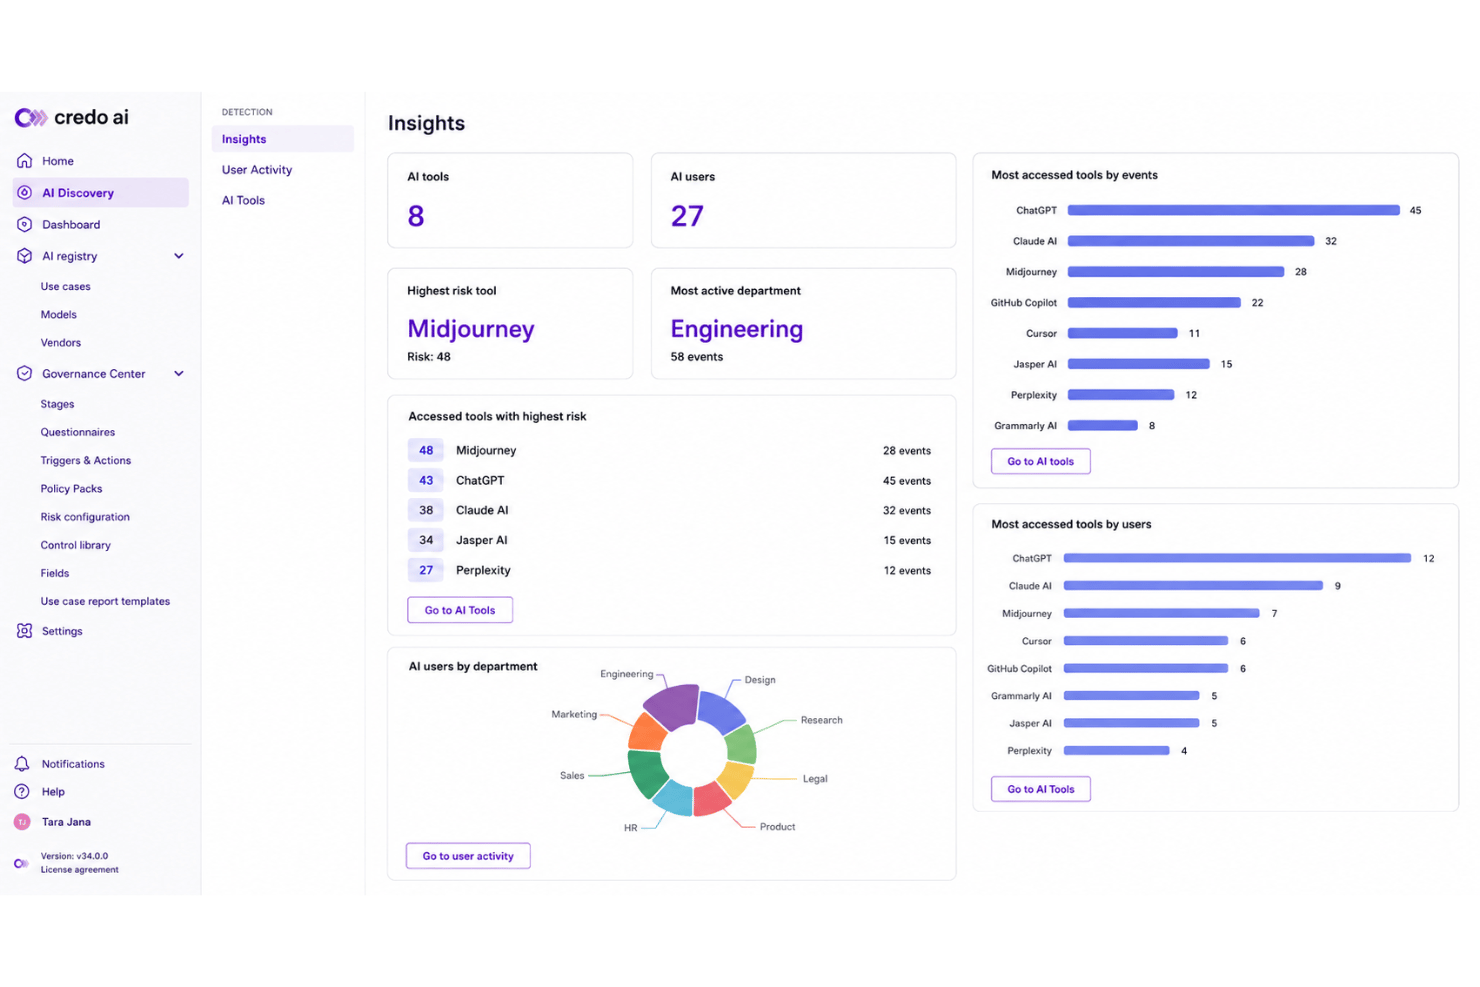This screenshot has height=987, width=1480.
Task: Click the AI tools card showing 8
Action: [510, 200]
